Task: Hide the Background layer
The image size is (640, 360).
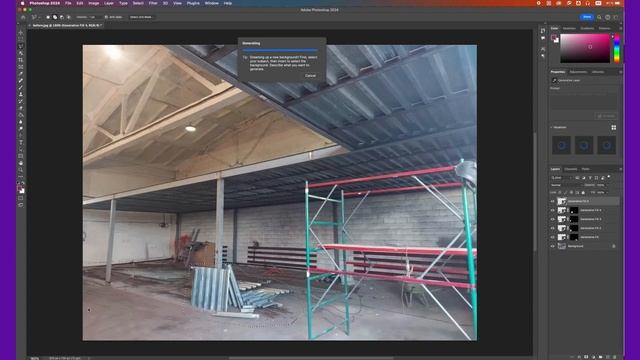Action: pyautogui.click(x=553, y=246)
